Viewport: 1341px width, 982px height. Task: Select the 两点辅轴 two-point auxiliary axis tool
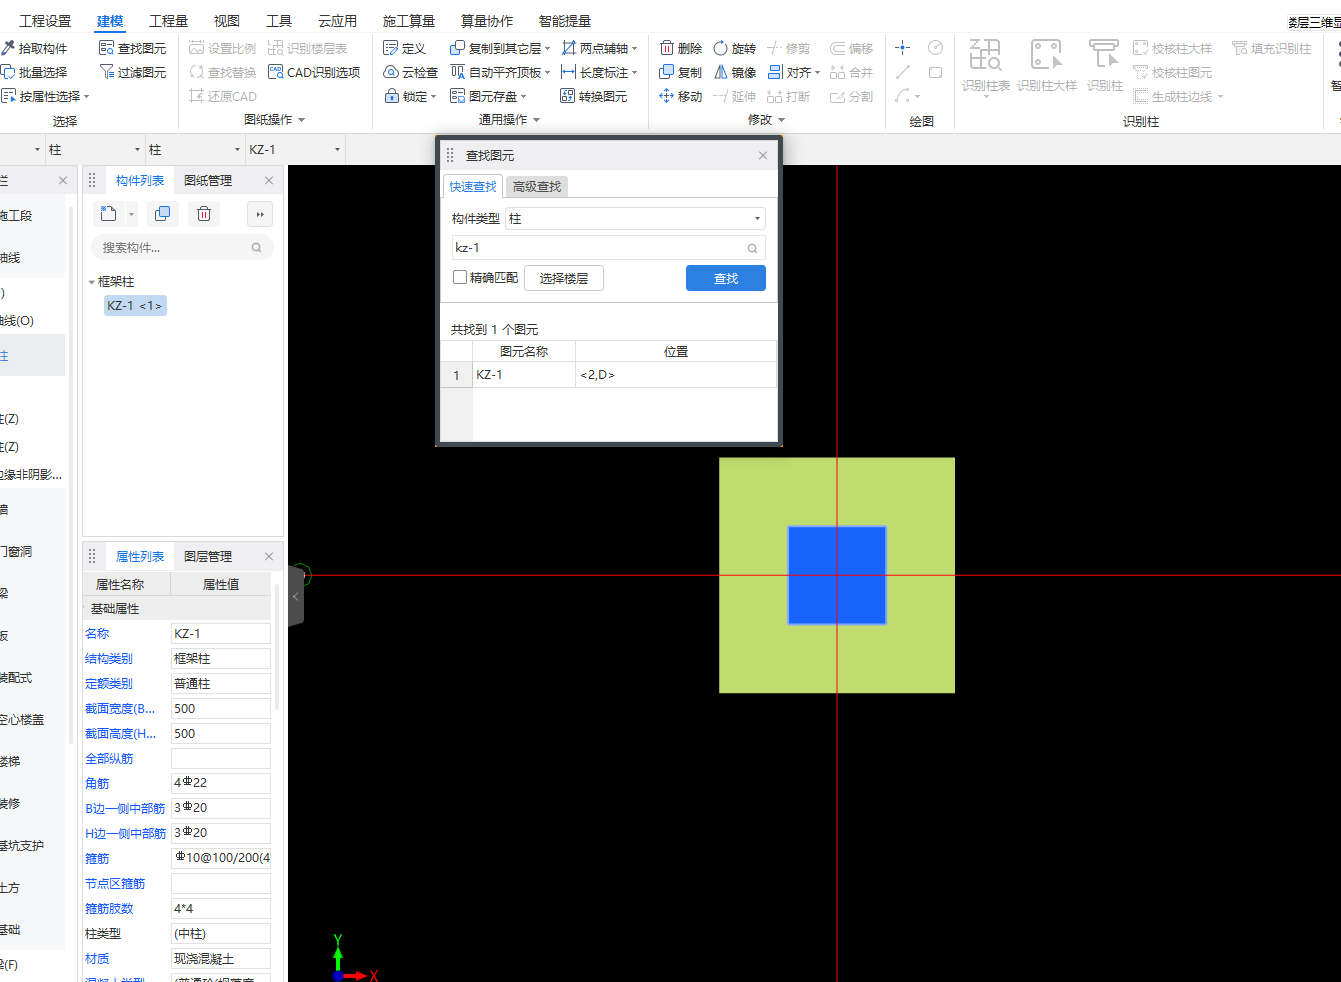tap(595, 48)
